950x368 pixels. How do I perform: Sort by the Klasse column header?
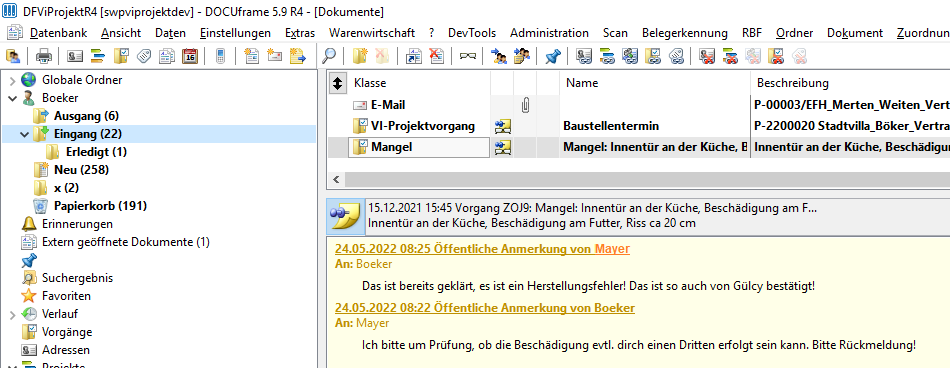coord(420,84)
